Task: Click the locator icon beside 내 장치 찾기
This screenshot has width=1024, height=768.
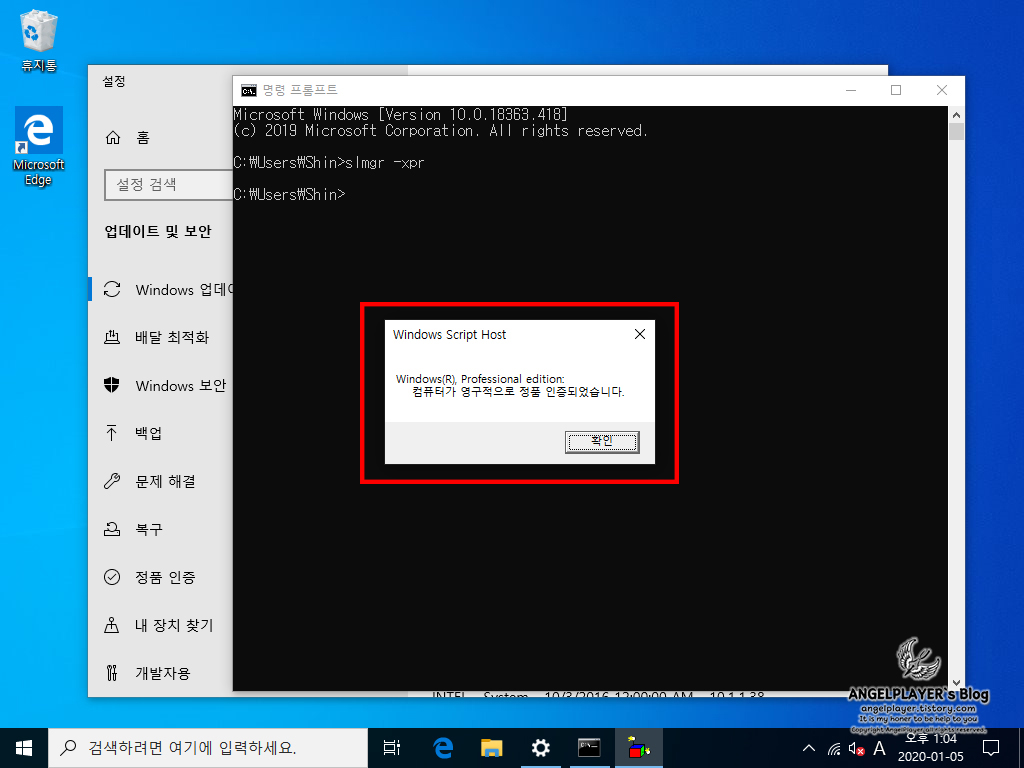Action: click(x=112, y=625)
